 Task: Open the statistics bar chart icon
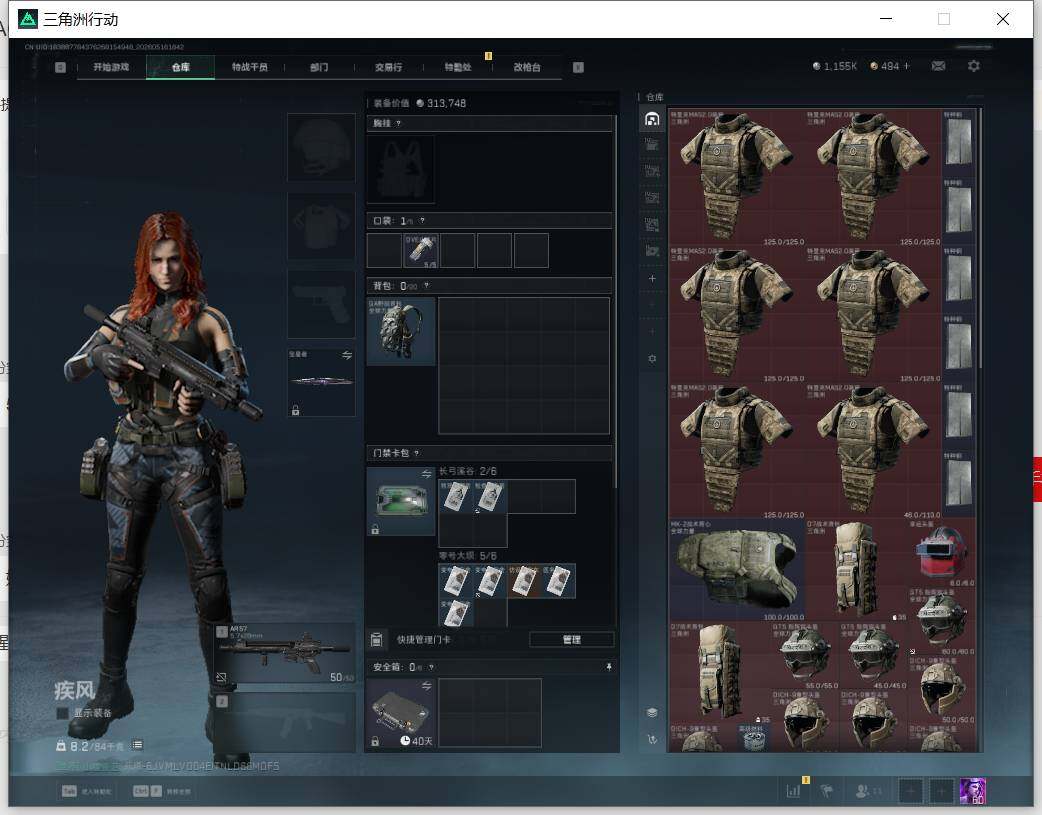[x=793, y=790]
